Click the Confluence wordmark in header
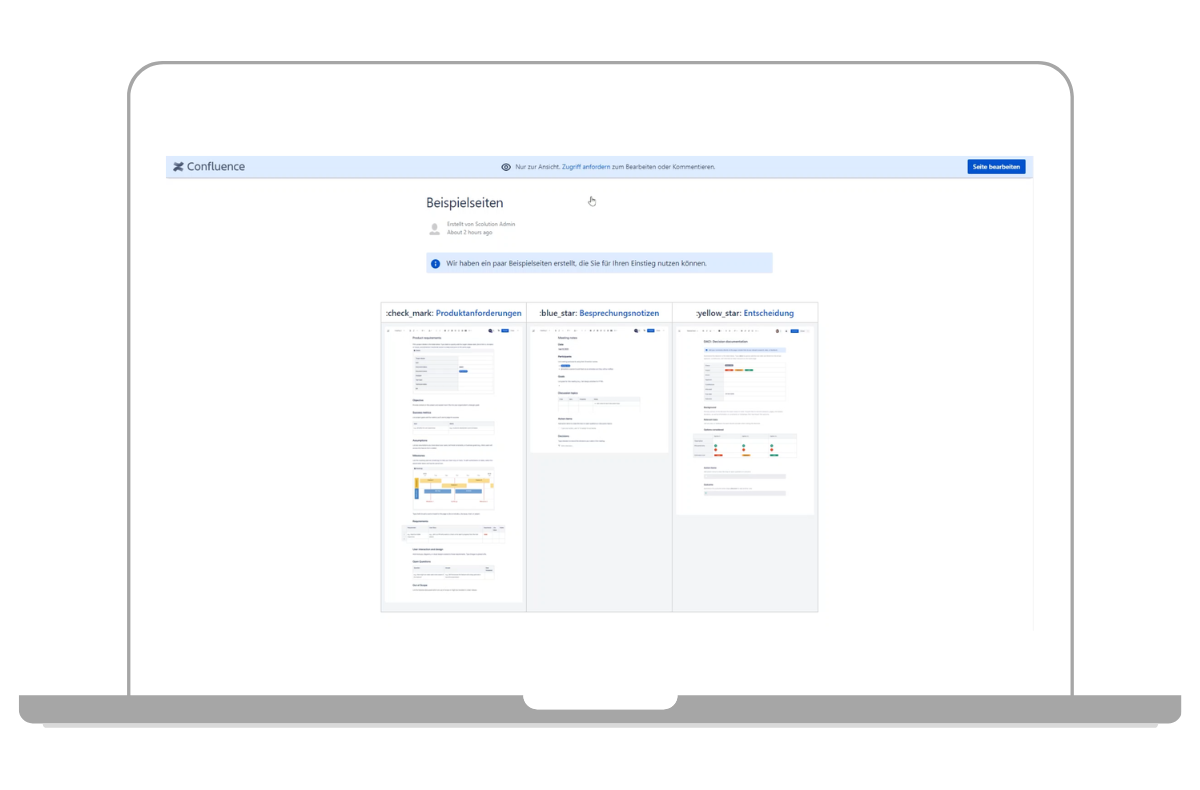 tap(216, 167)
